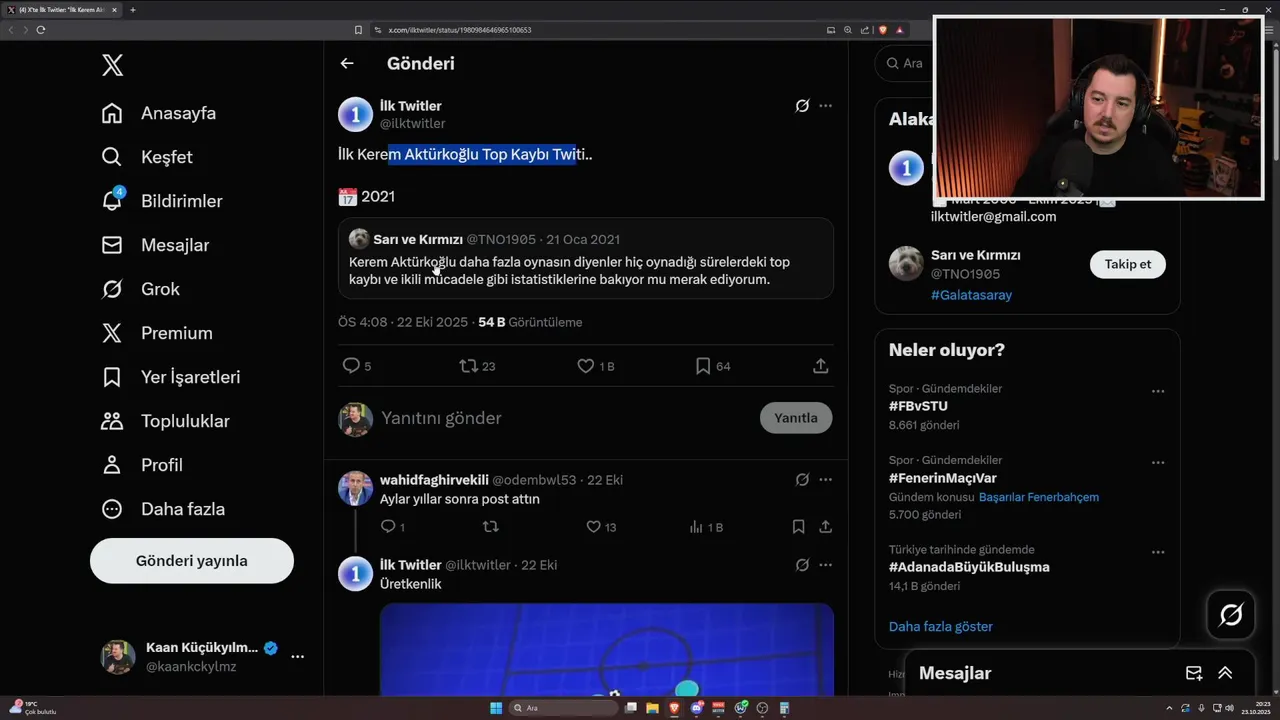Screen dimensions: 1280x720
Task: Open more options on the main İlk Twitler post
Action: 825,106
